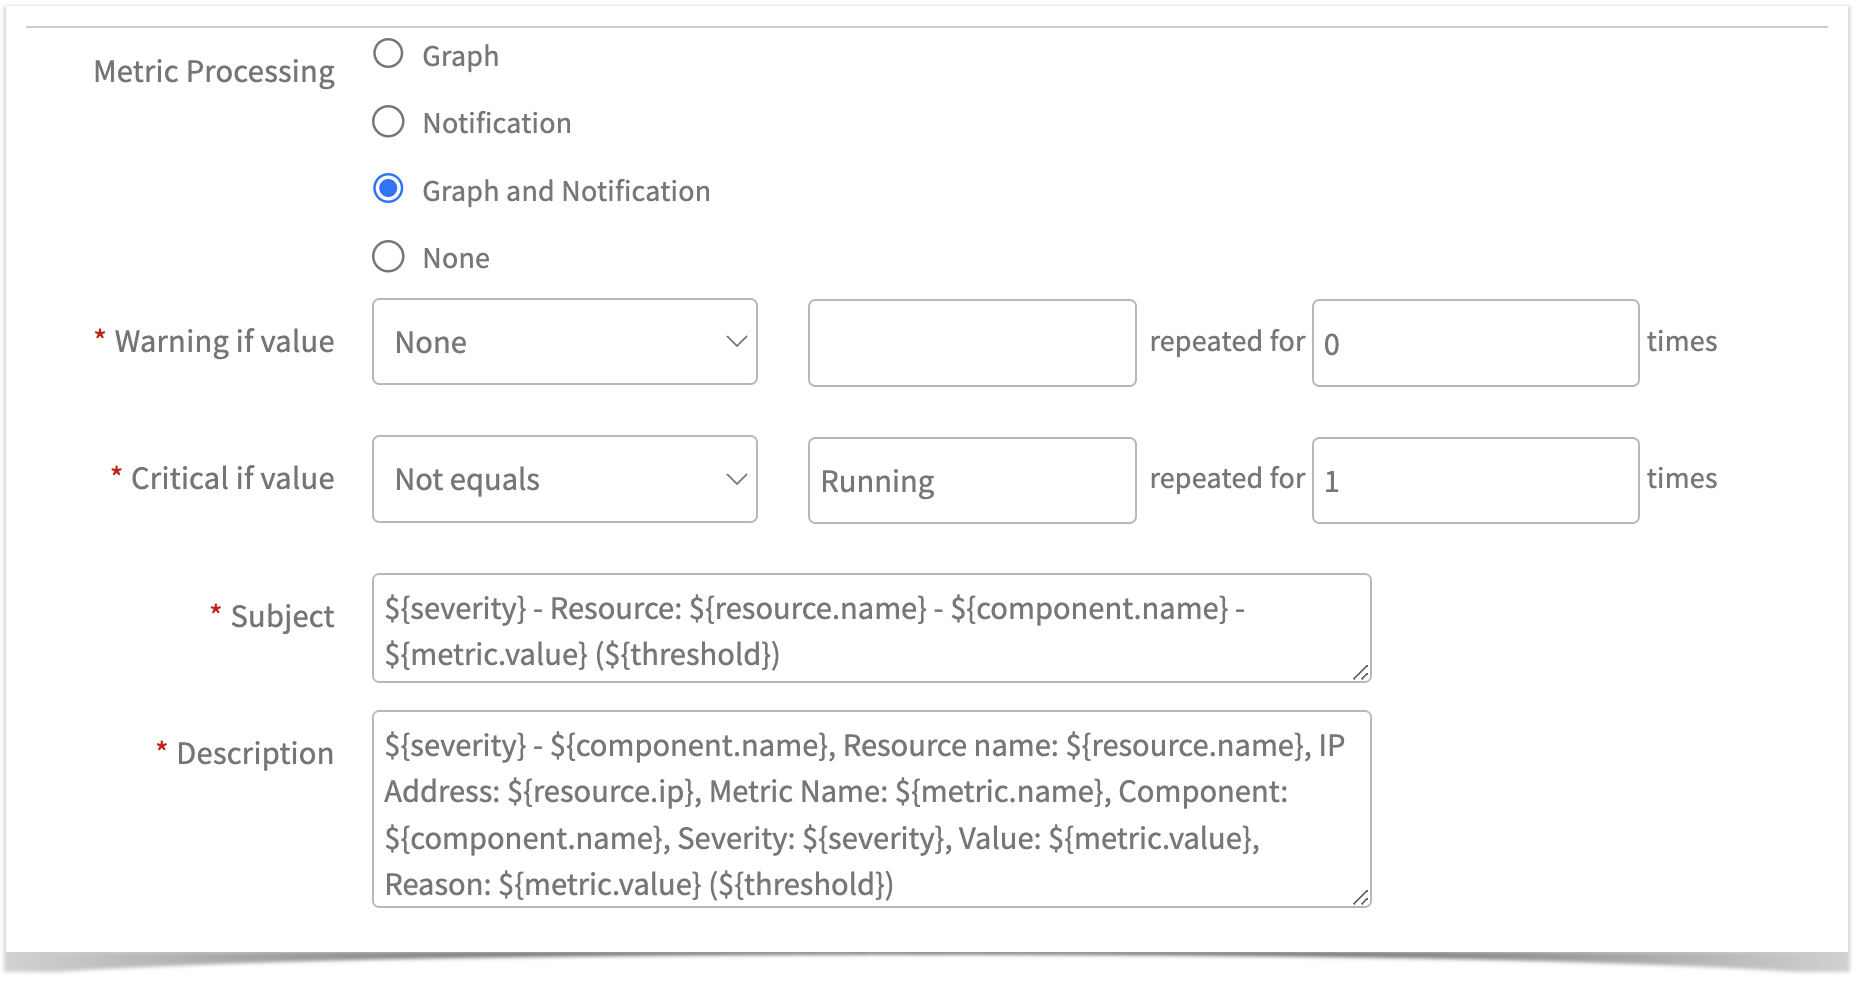Select the None metric processing option
1862x981 pixels.
(388, 256)
